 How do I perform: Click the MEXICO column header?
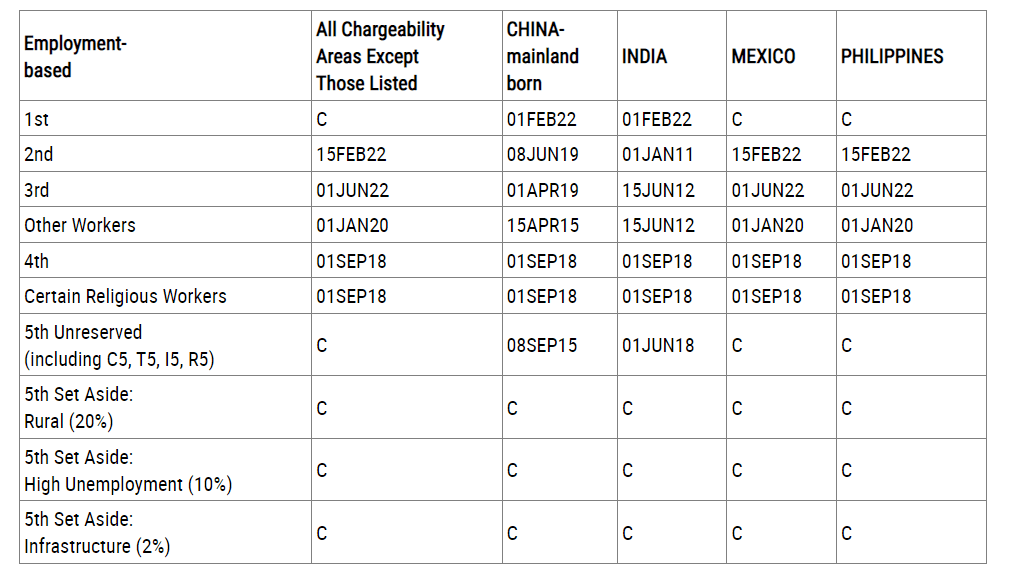coord(763,57)
